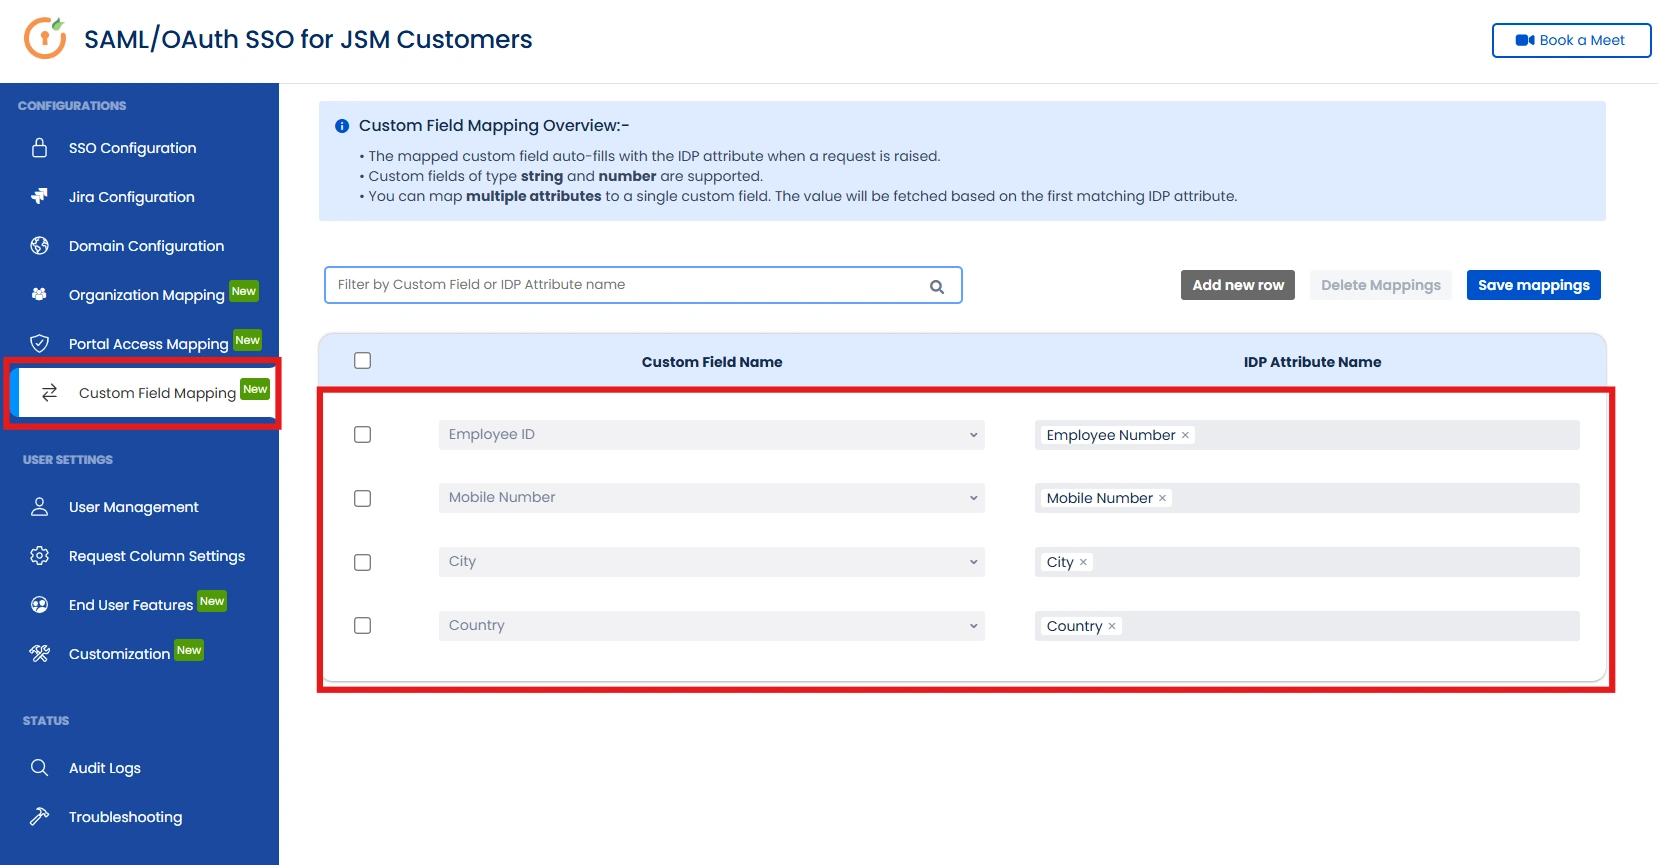Image resolution: width=1658 pixels, height=865 pixels.
Task: Click the Domain Configuration globe icon
Action: [40, 246]
